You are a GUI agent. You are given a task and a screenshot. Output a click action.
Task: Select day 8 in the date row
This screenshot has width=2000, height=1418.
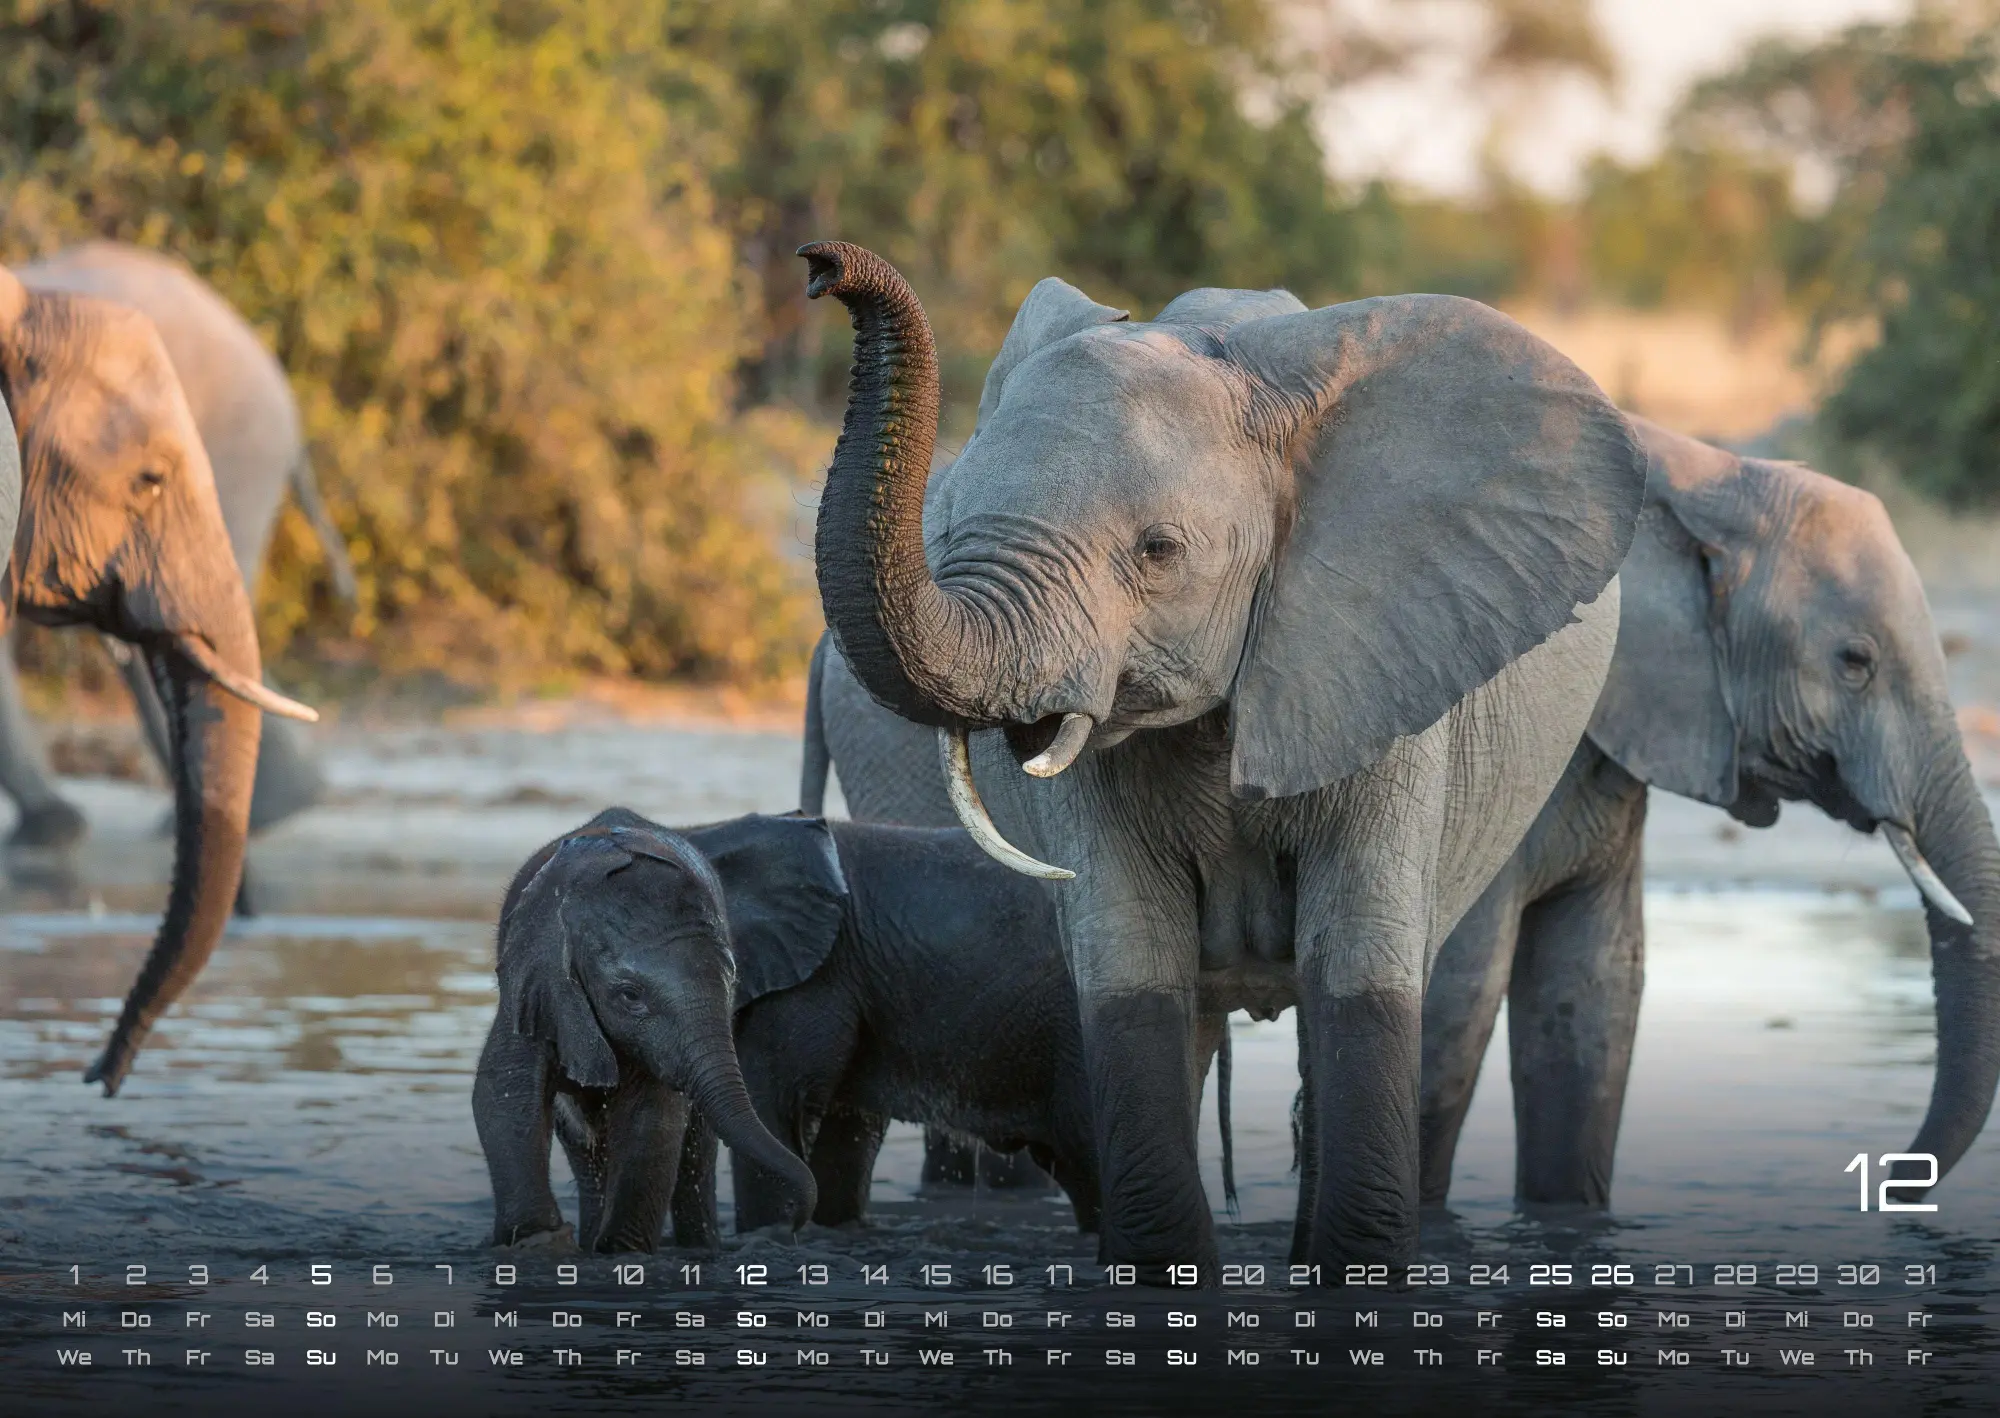tap(505, 1275)
